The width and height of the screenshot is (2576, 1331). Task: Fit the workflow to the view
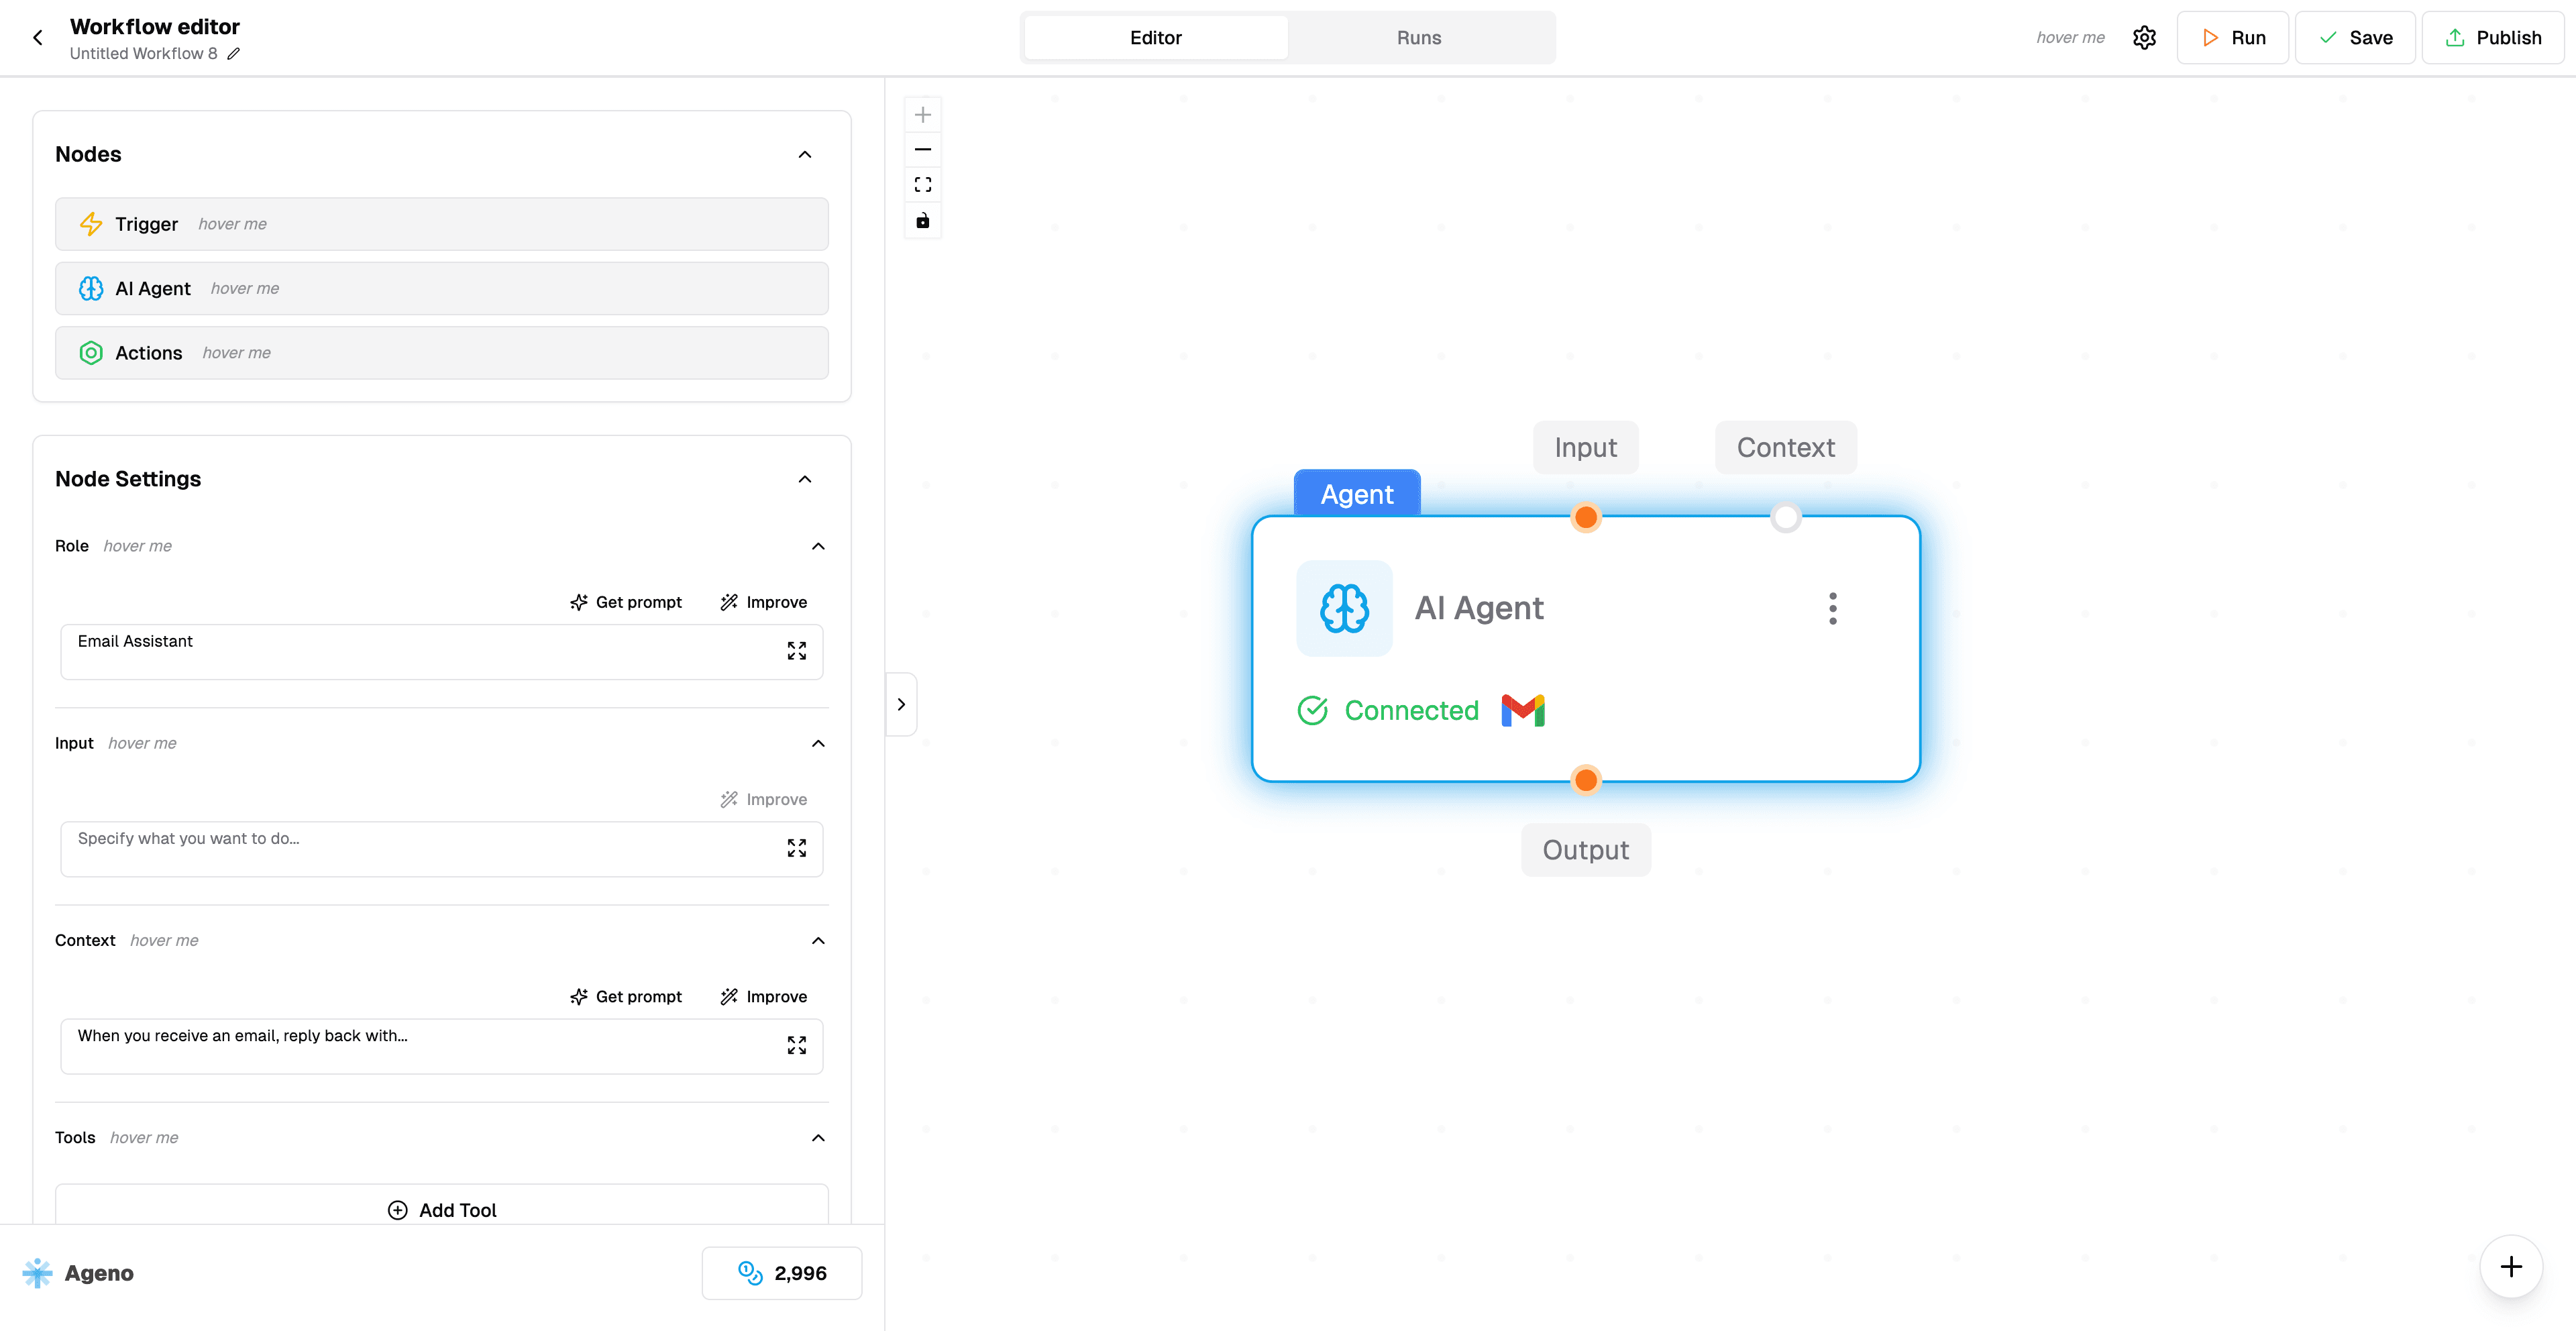[923, 184]
